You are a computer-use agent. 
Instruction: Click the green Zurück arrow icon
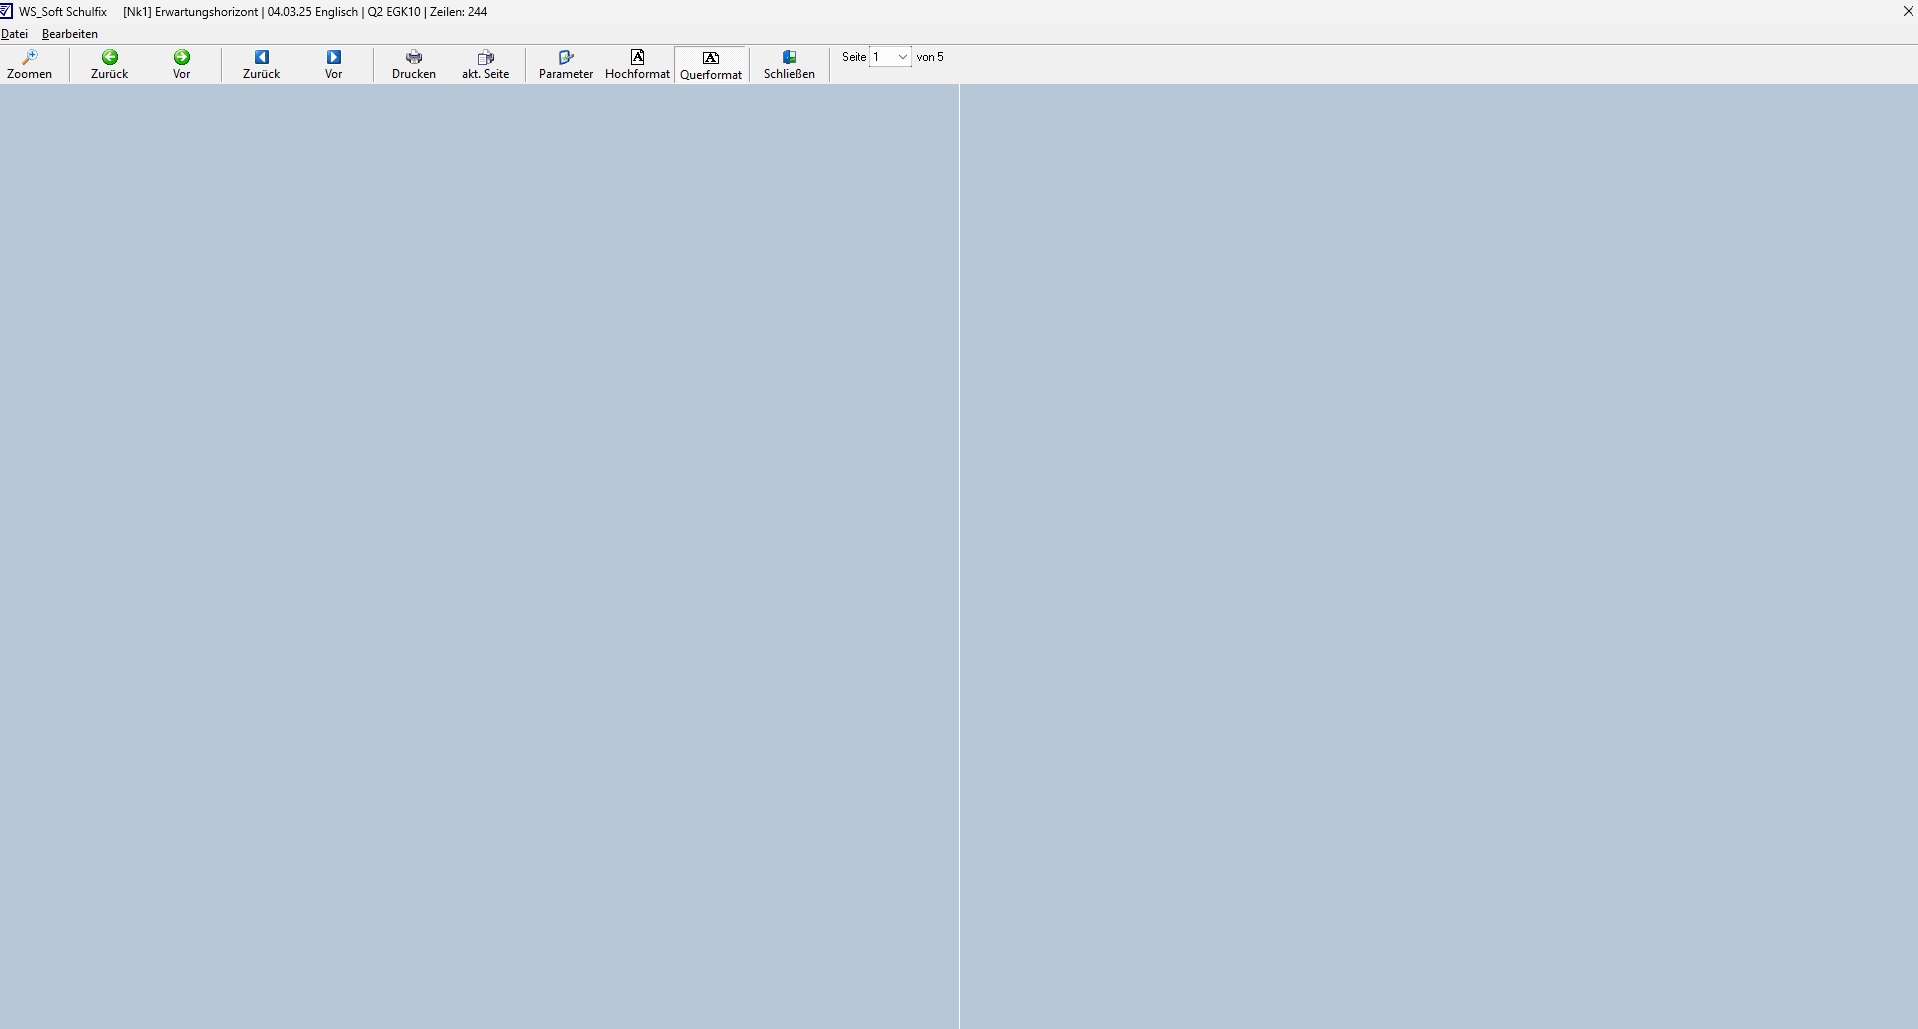(110, 58)
